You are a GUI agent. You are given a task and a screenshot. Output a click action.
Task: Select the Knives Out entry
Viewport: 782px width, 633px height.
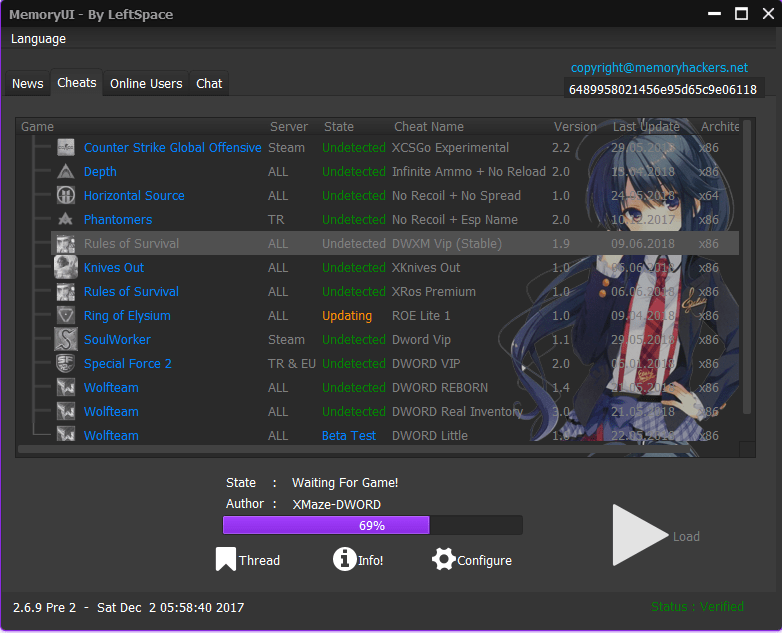[114, 267]
